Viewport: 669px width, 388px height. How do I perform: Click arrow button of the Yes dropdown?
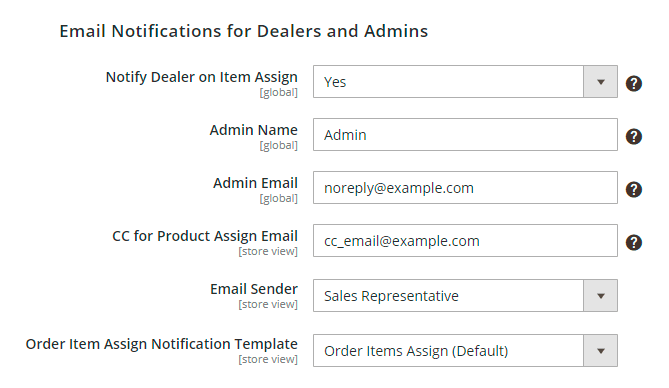[x=601, y=82]
